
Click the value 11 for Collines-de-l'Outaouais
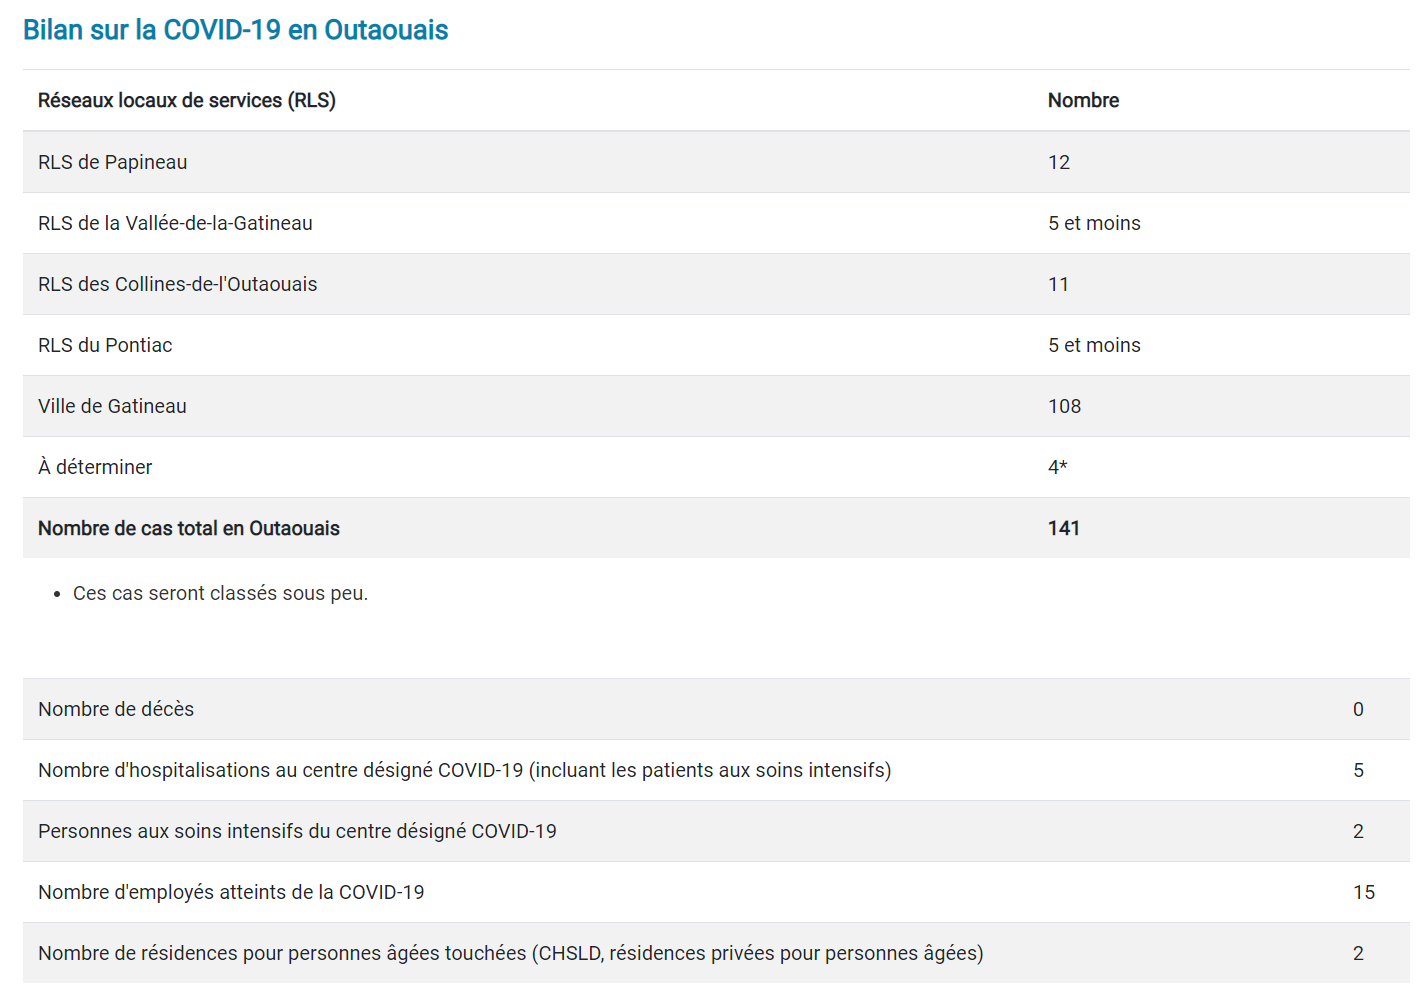(1058, 284)
